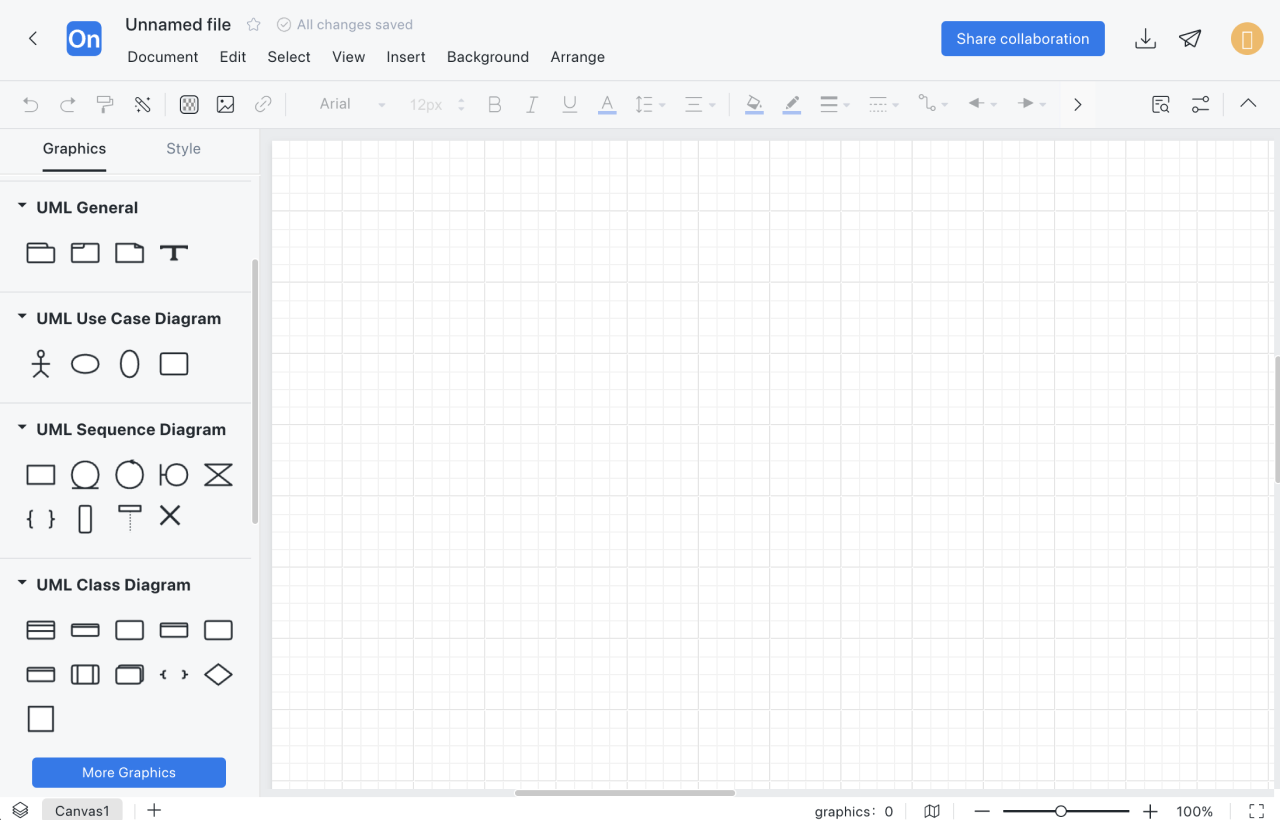Select the diamond shape in UML Class Diagram

point(218,675)
